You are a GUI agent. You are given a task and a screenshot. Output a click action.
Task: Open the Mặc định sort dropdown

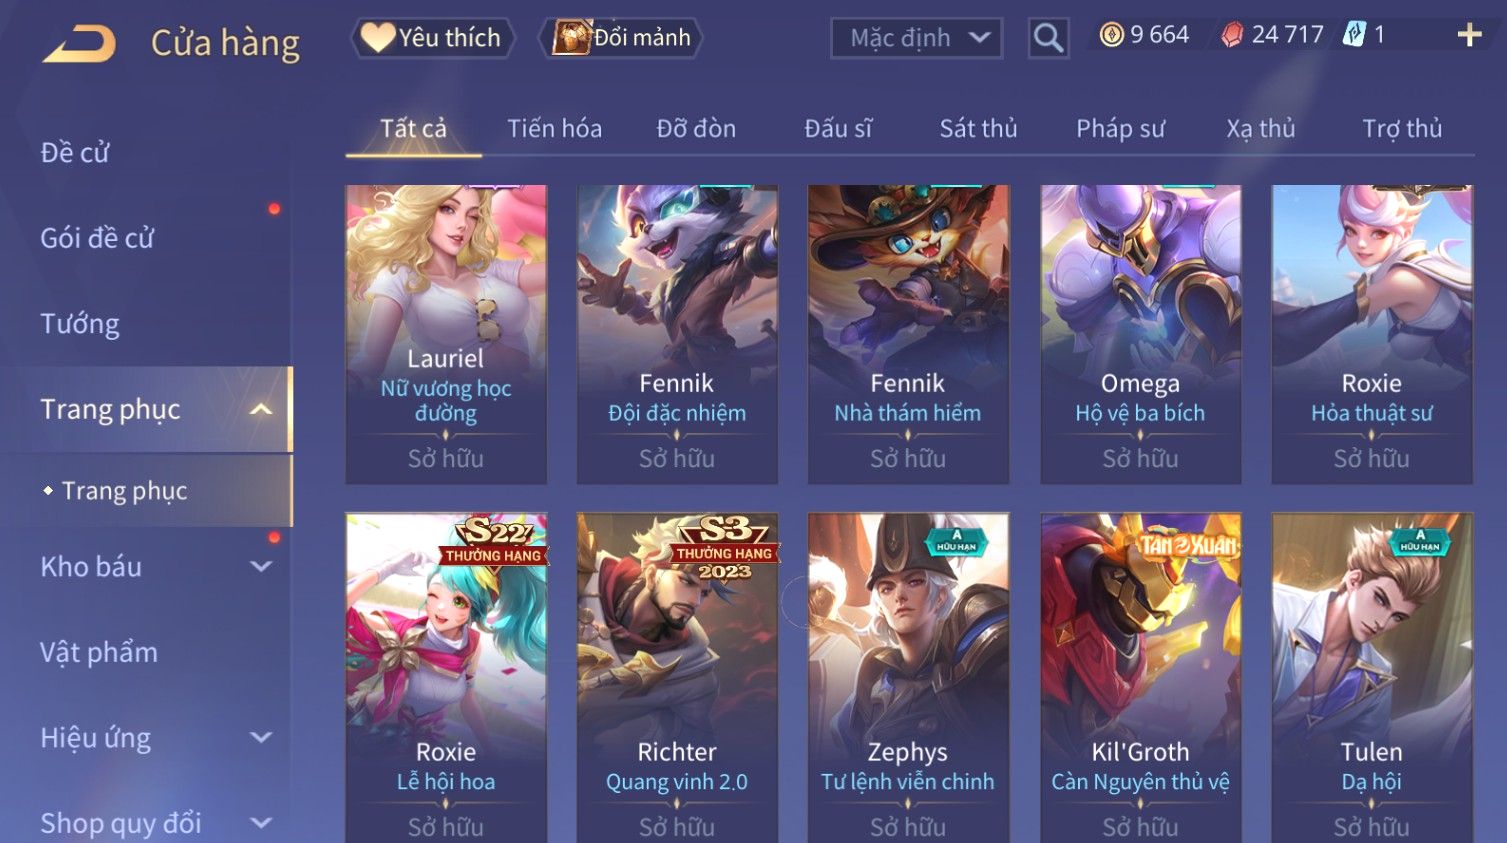916,38
